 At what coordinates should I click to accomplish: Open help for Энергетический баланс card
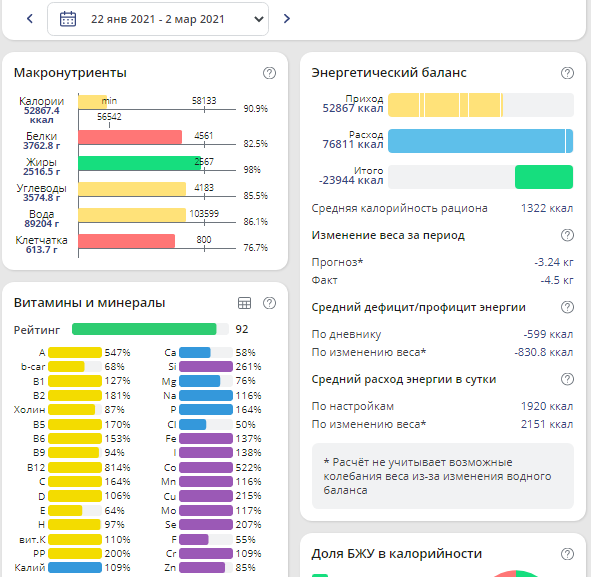point(567,73)
